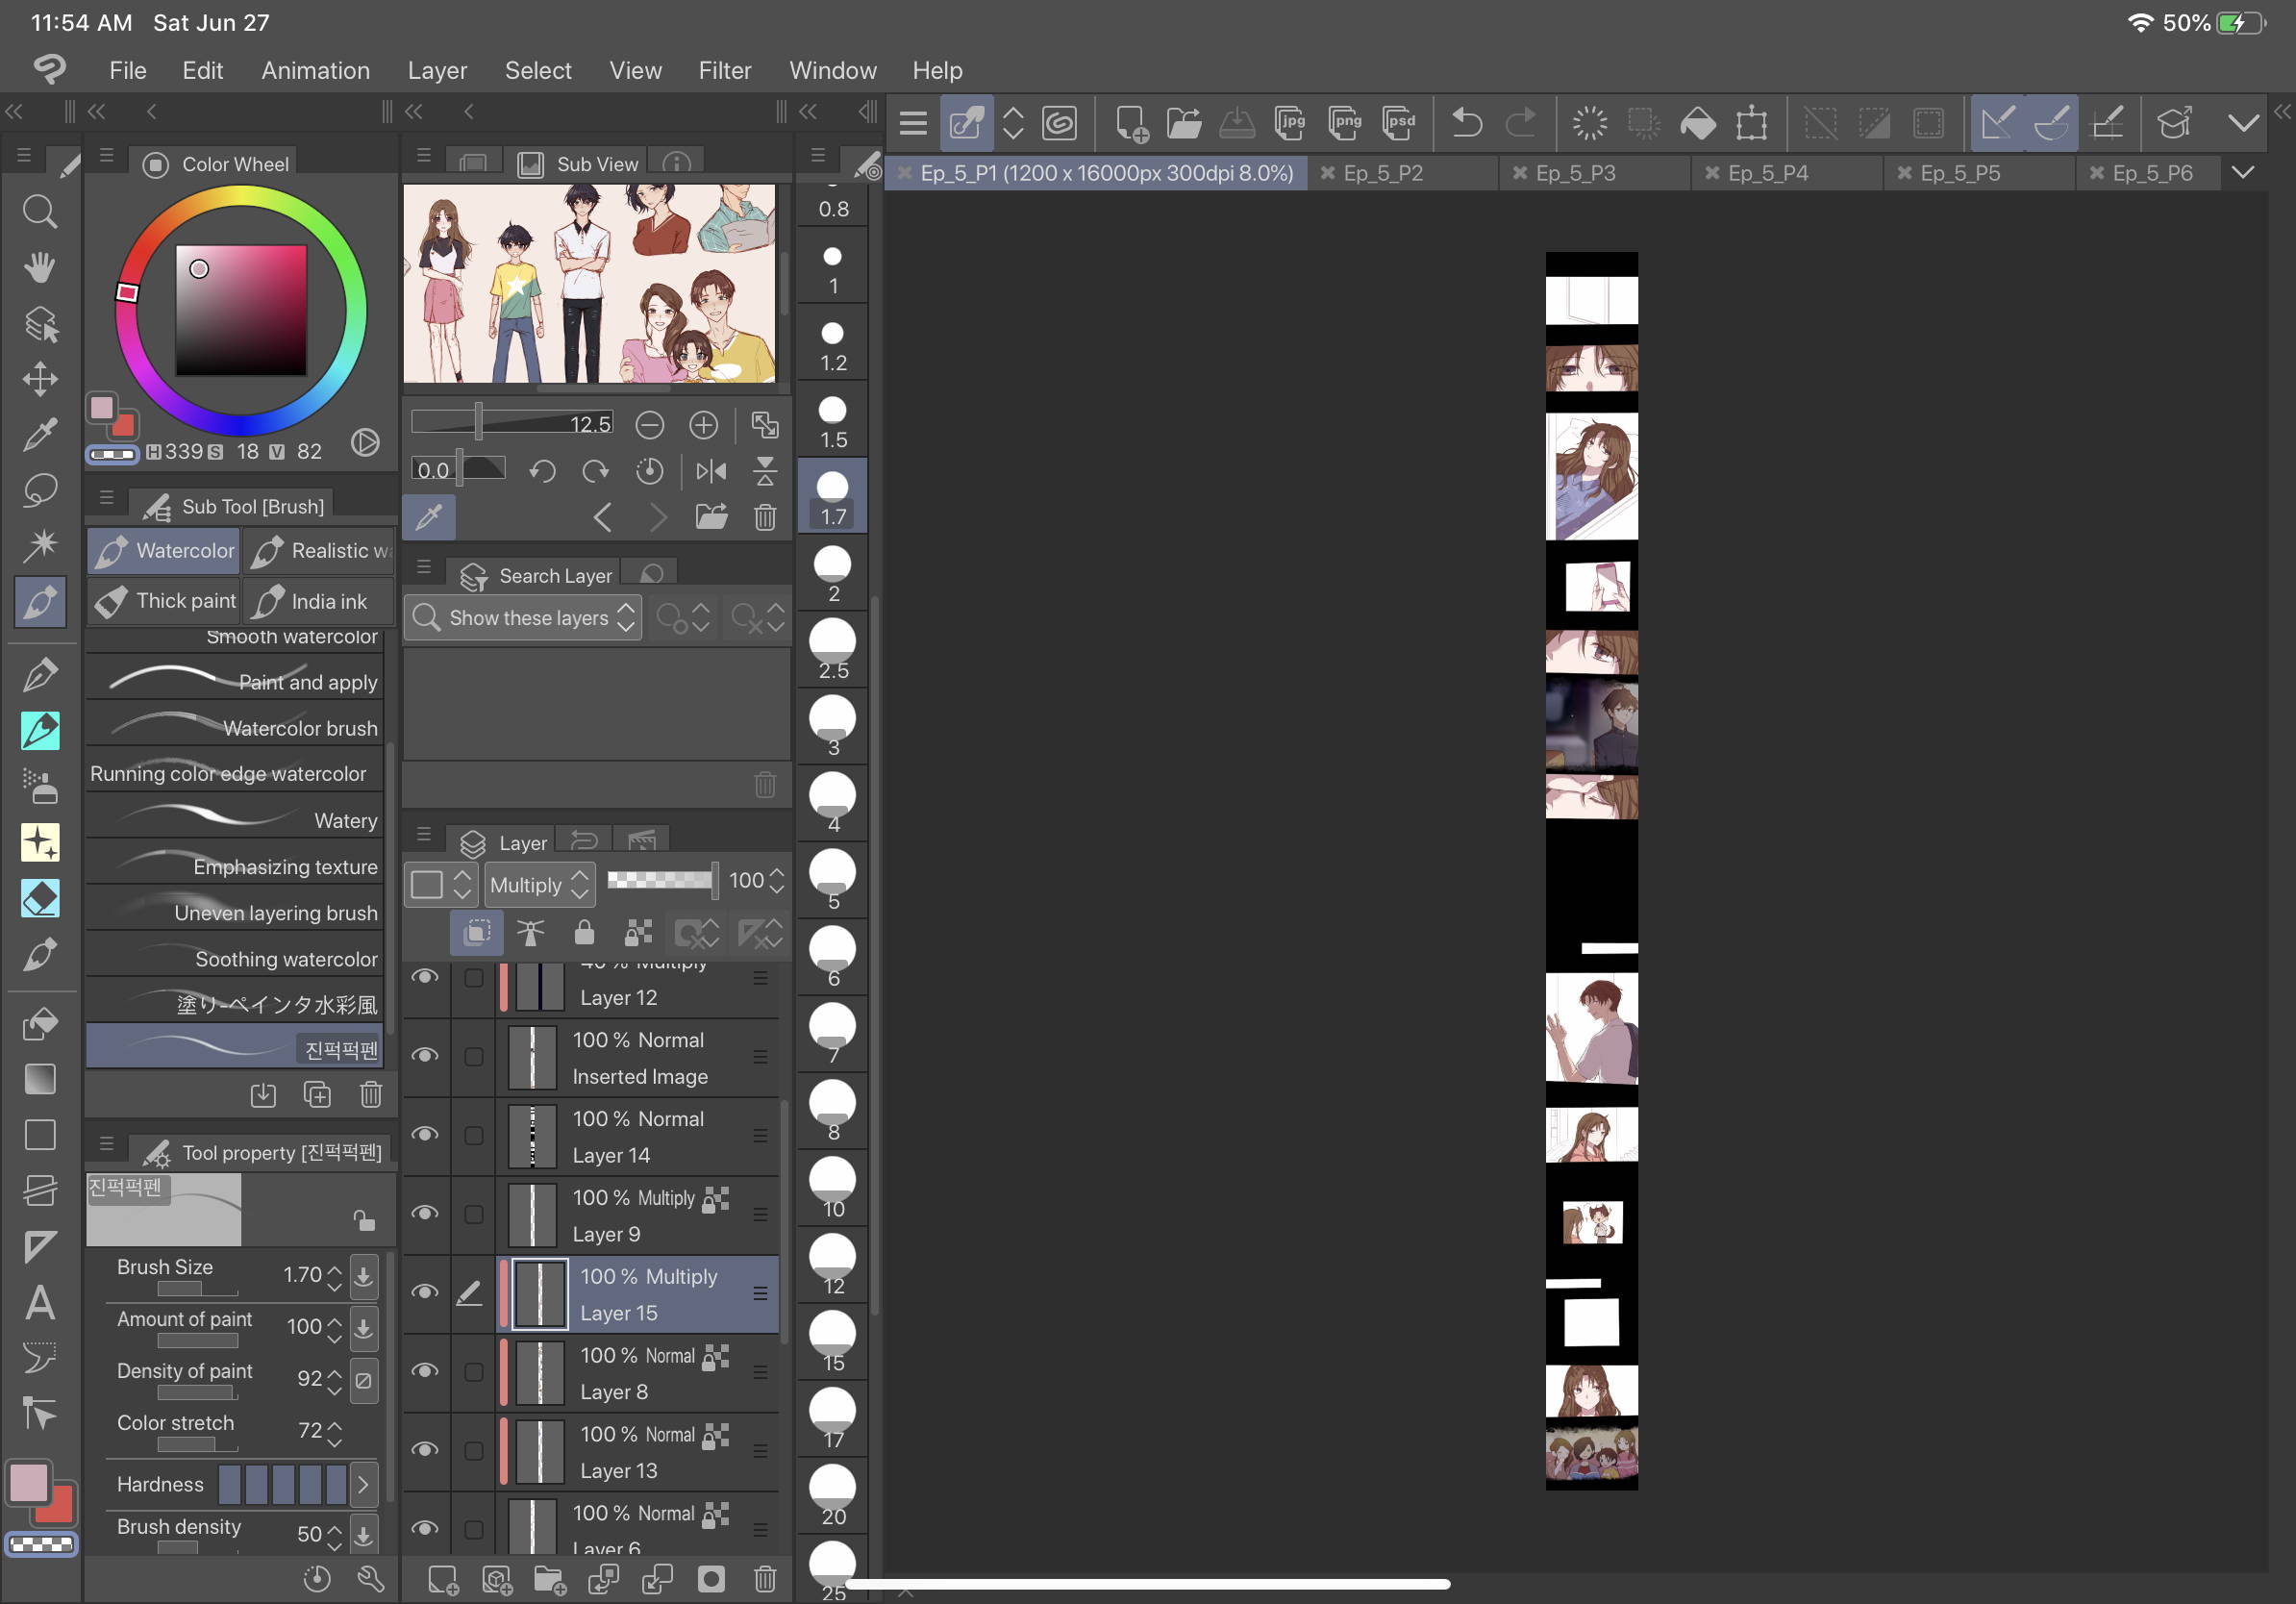
Task: Select the Watercolor sub tool group
Action: pos(164,551)
